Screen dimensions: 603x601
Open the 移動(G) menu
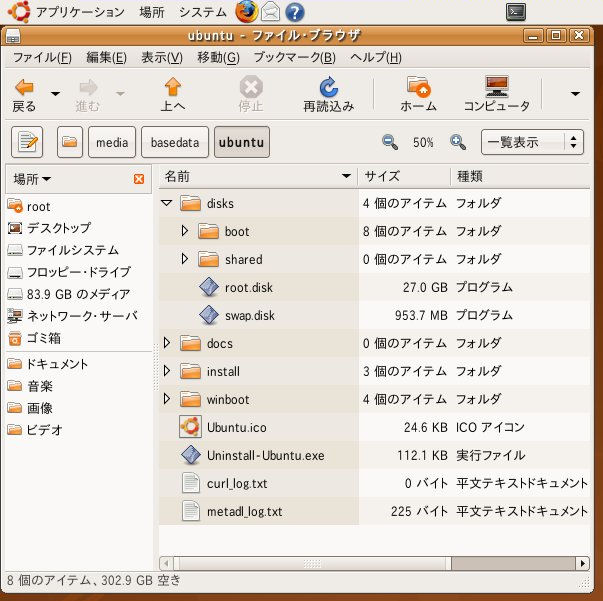click(218, 58)
